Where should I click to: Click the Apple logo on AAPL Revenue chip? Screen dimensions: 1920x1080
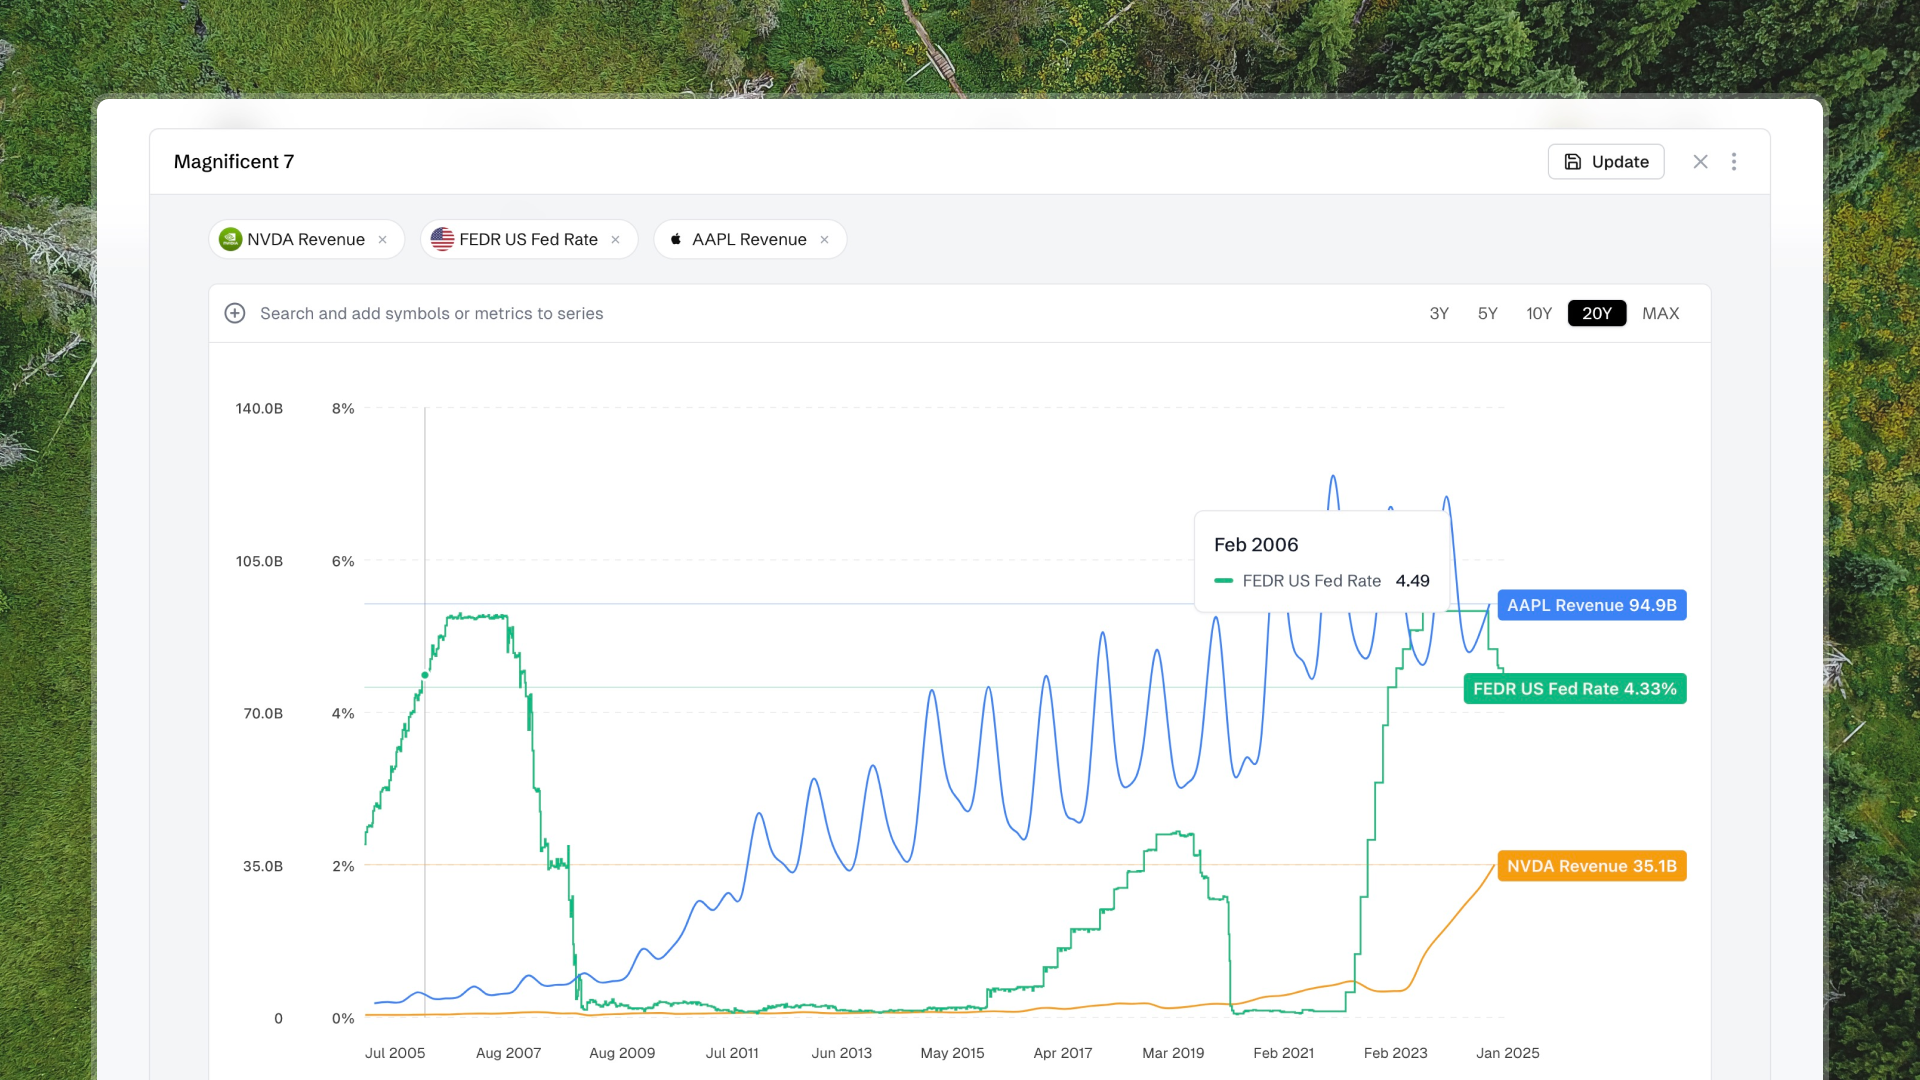point(676,240)
